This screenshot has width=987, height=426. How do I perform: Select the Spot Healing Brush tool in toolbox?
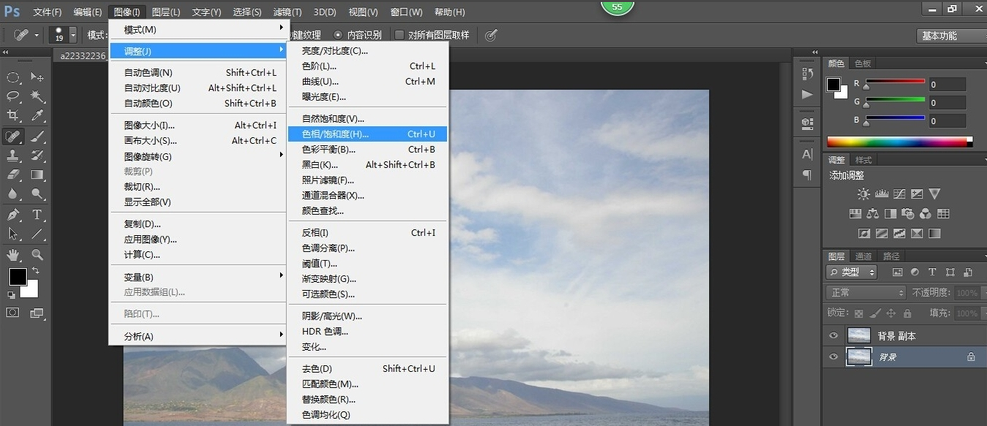tap(13, 136)
